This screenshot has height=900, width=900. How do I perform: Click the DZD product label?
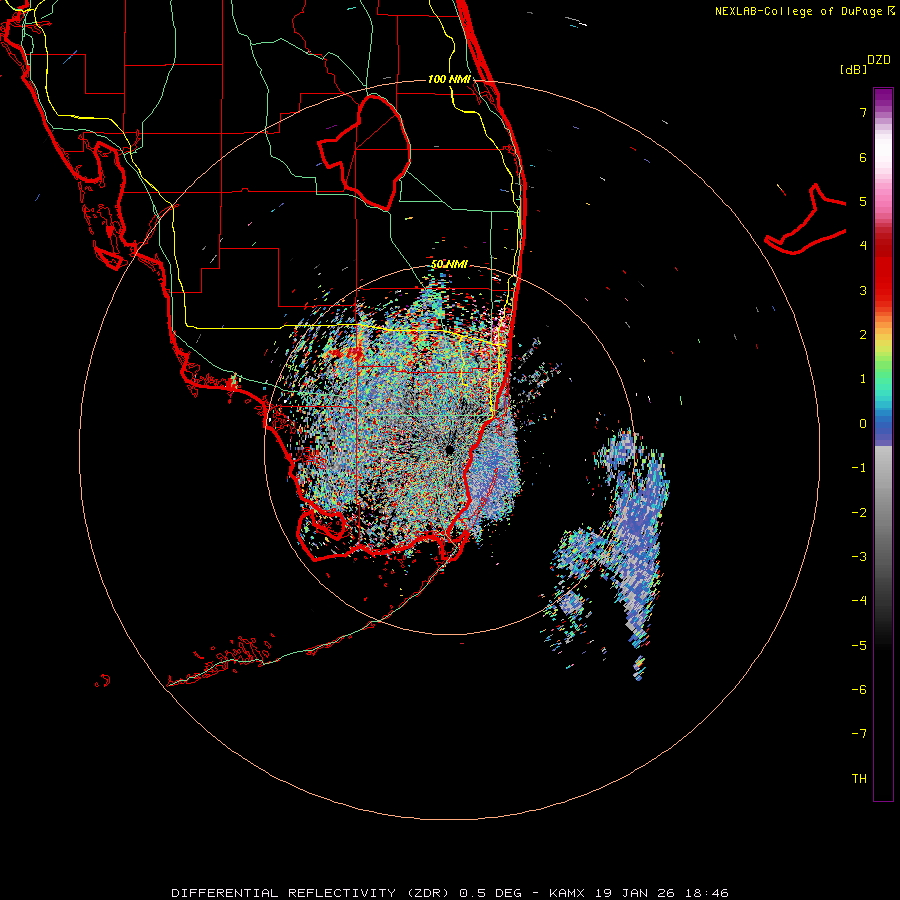click(879, 60)
